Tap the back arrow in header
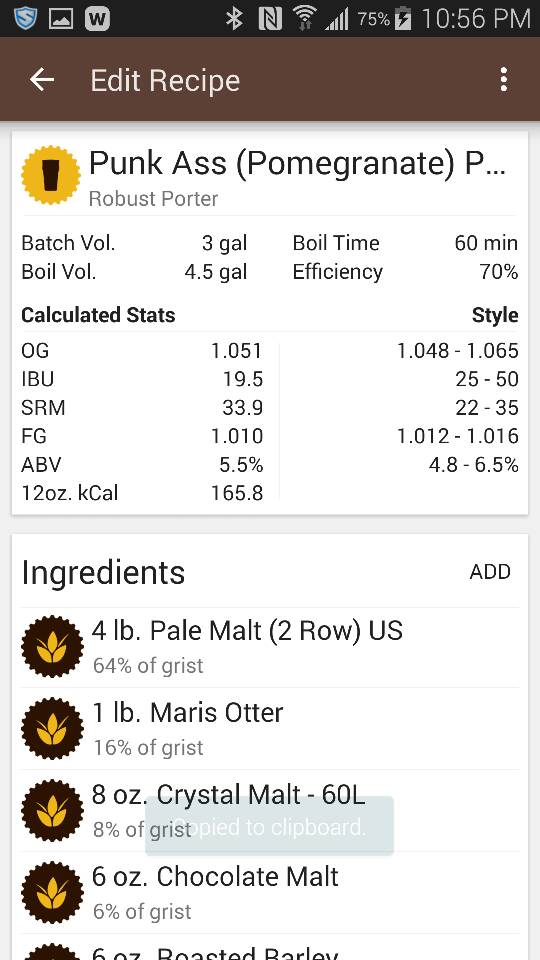 [x=42, y=80]
